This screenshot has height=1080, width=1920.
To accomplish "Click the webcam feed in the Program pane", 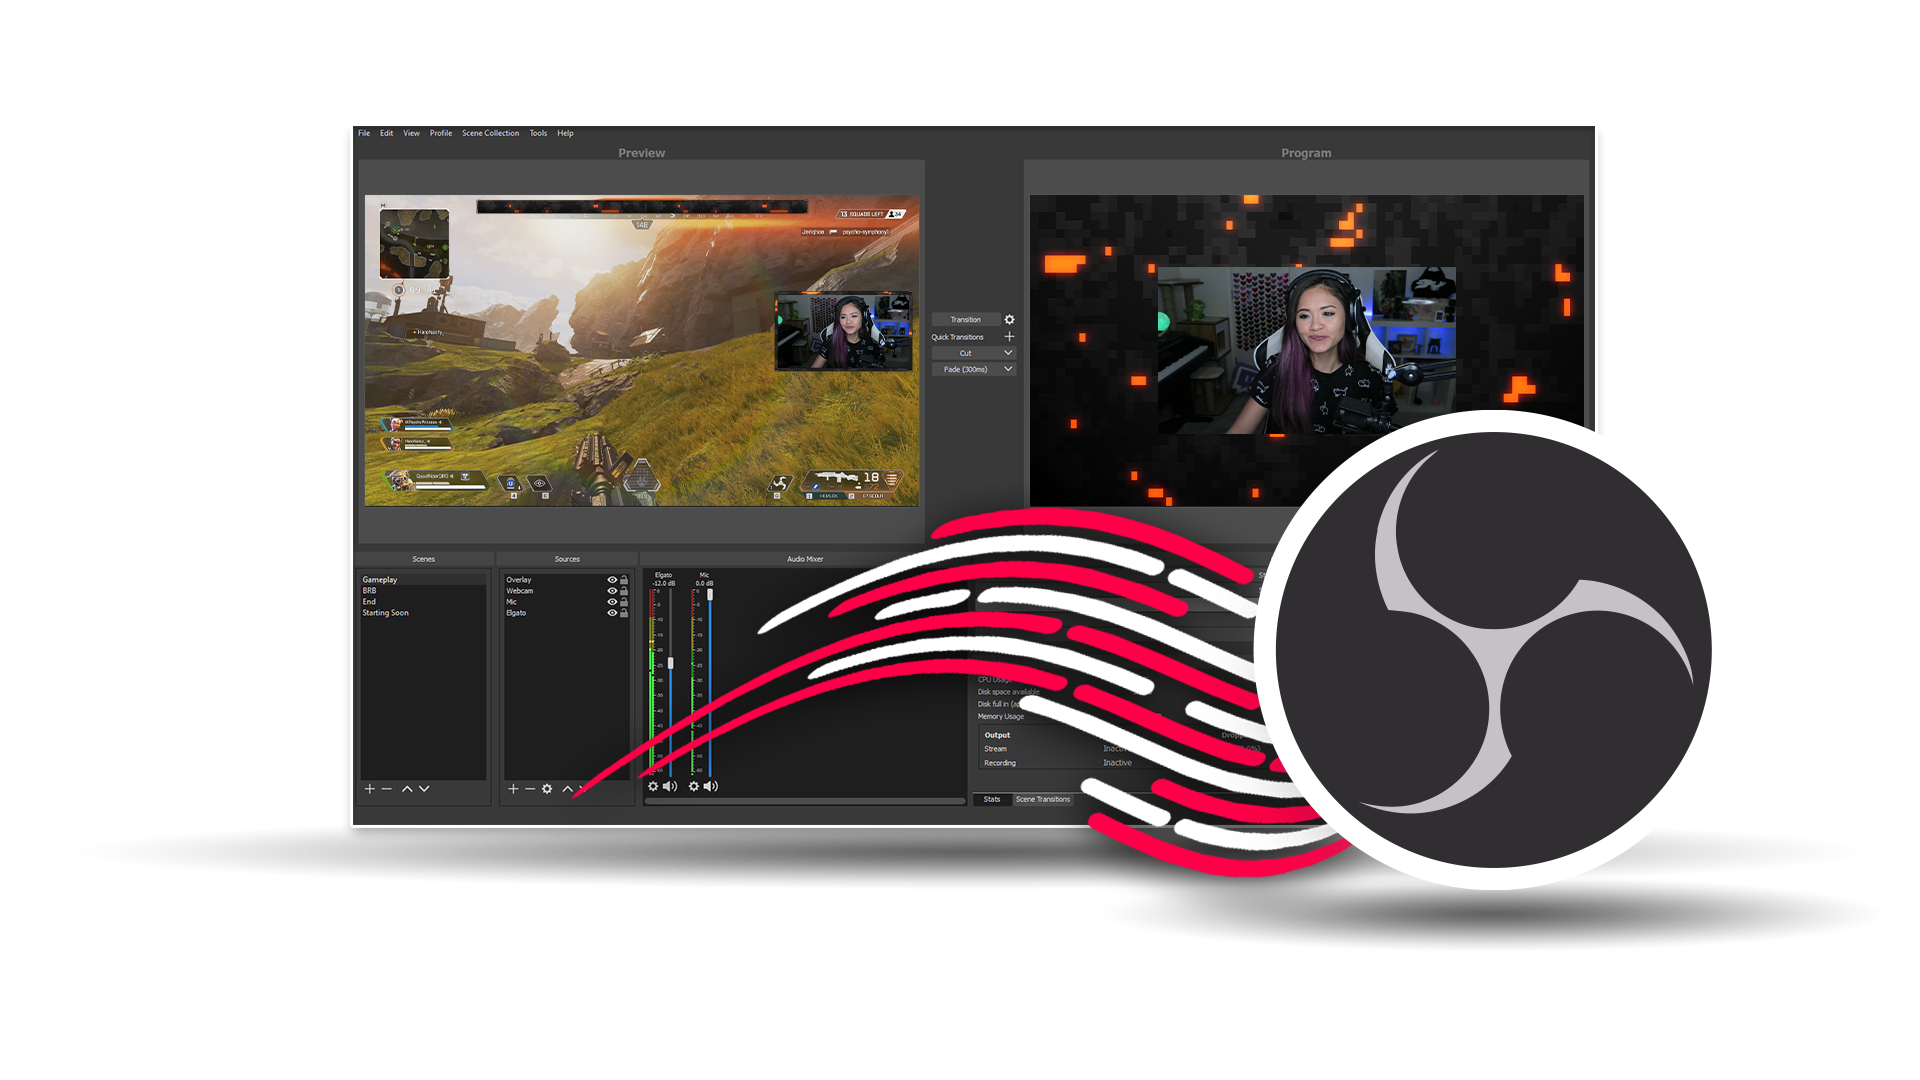I will click(x=1306, y=350).
